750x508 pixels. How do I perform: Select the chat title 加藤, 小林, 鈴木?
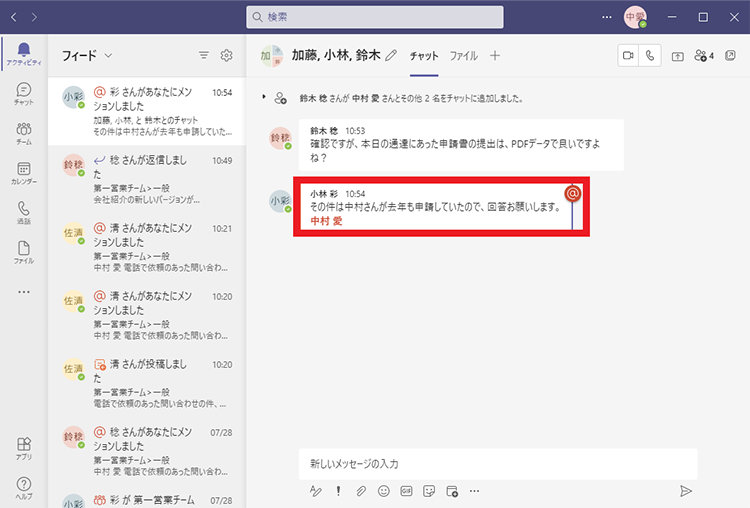tap(336, 55)
